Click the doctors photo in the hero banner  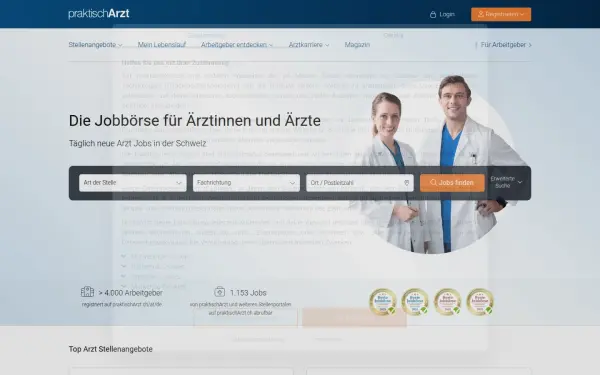[x=440, y=165]
